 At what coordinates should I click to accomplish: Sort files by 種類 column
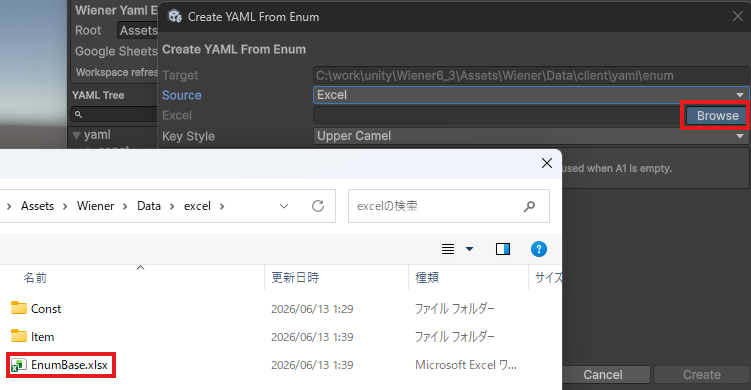click(x=427, y=278)
